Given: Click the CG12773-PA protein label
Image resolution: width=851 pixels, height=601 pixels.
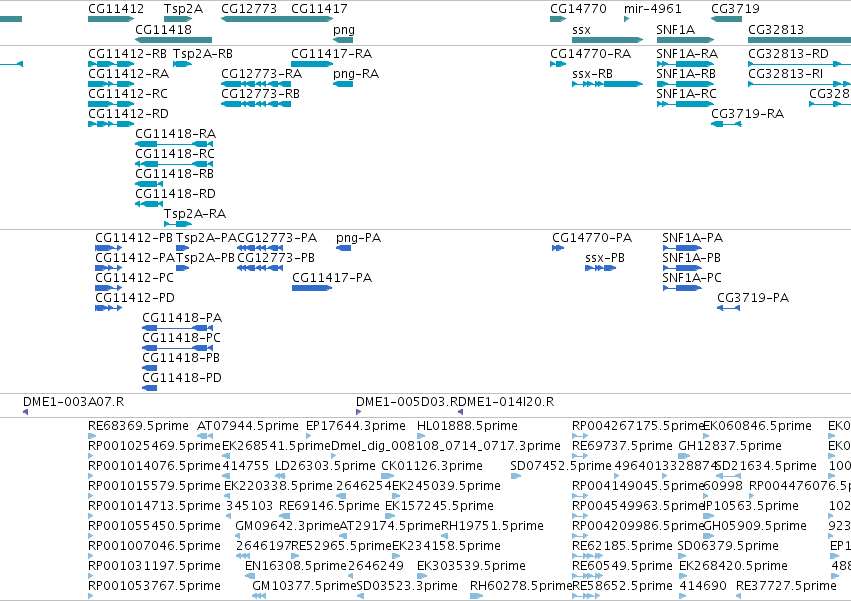Looking at the screenshot, I should (x=277, y=238).
